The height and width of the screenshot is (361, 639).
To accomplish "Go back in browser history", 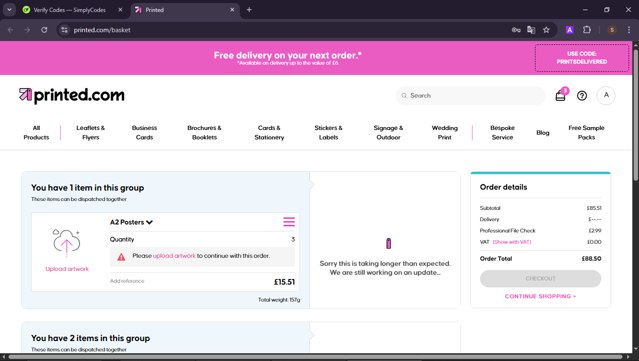I will 11,30.
